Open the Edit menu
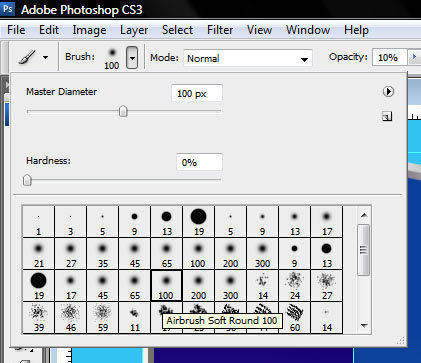421x363 pixels. pos(49,30)
